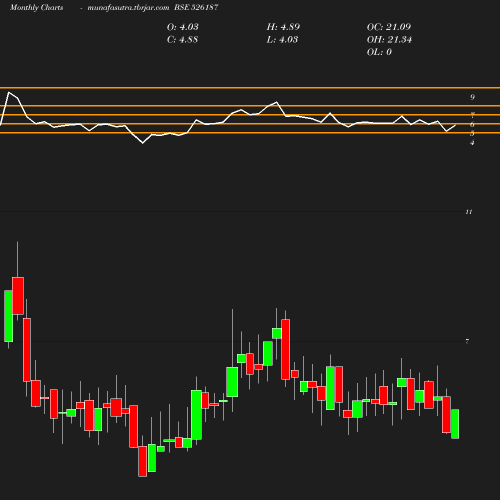Click the highest peak of the white indicator line
The image size is (500, 500).
(x=9, y=92)
